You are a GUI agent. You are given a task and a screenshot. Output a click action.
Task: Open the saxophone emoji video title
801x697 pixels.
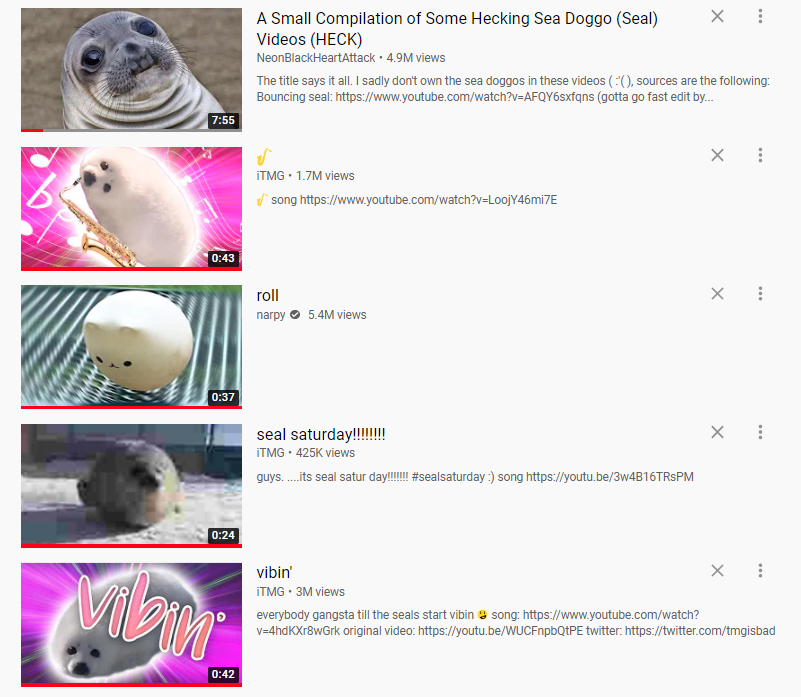click(x=264, y=156)
